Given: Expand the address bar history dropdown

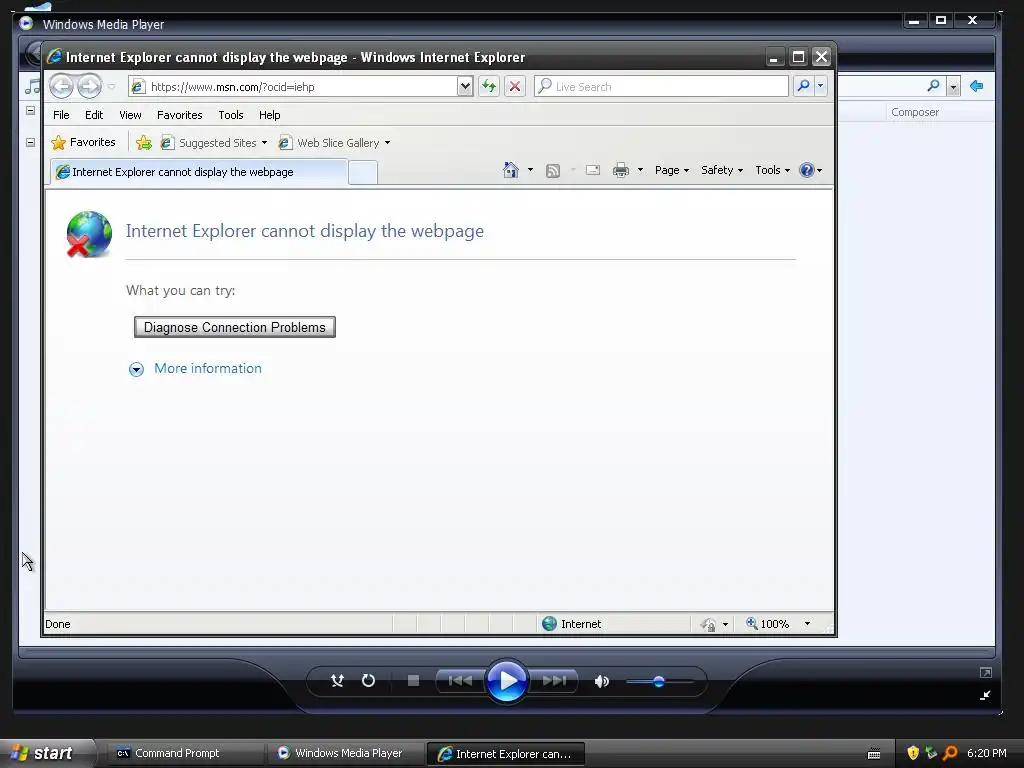Looking at the screenshot, I should 464,86.
